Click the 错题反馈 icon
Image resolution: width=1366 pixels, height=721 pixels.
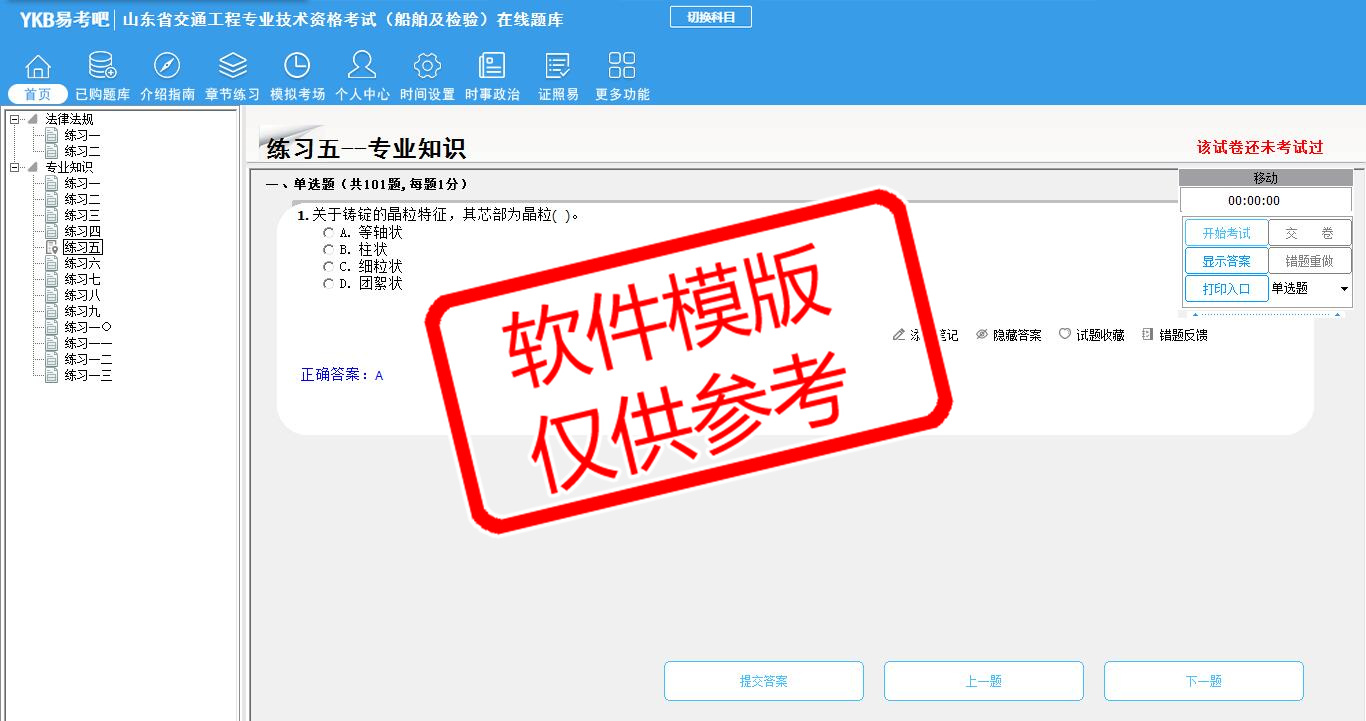(1148, 335)
